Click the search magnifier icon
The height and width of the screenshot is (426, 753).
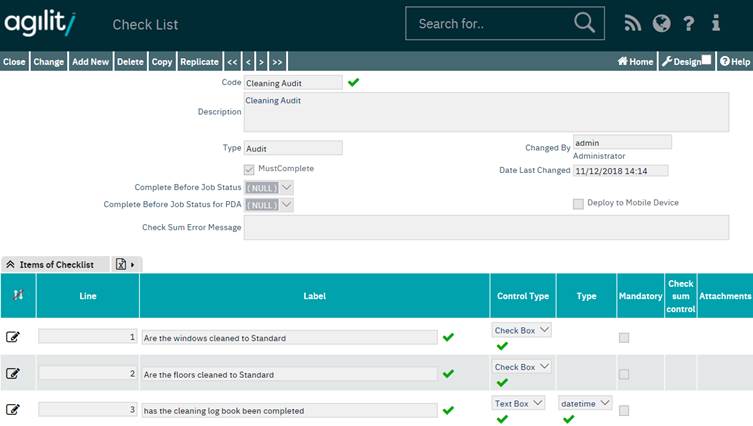[584, 24]
